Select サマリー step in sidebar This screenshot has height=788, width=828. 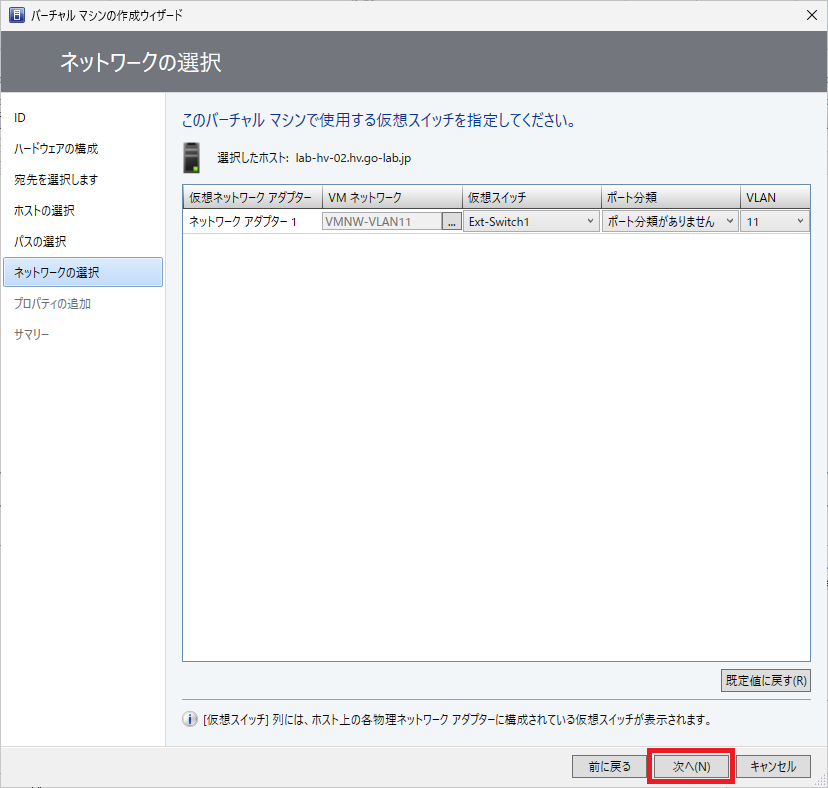click(x=32, y=334)
